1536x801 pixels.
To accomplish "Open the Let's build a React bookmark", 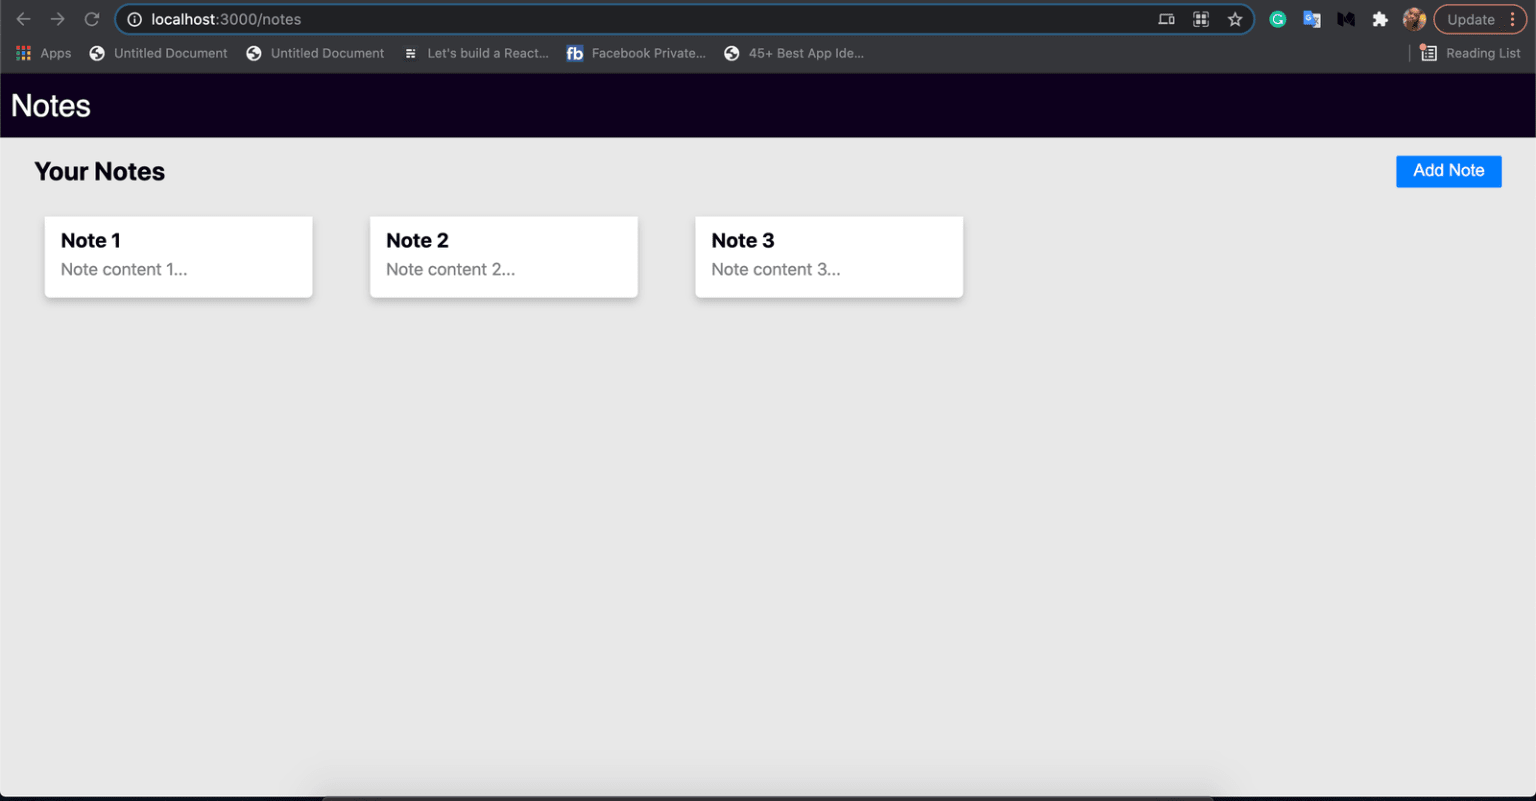I will coord(476,53).
